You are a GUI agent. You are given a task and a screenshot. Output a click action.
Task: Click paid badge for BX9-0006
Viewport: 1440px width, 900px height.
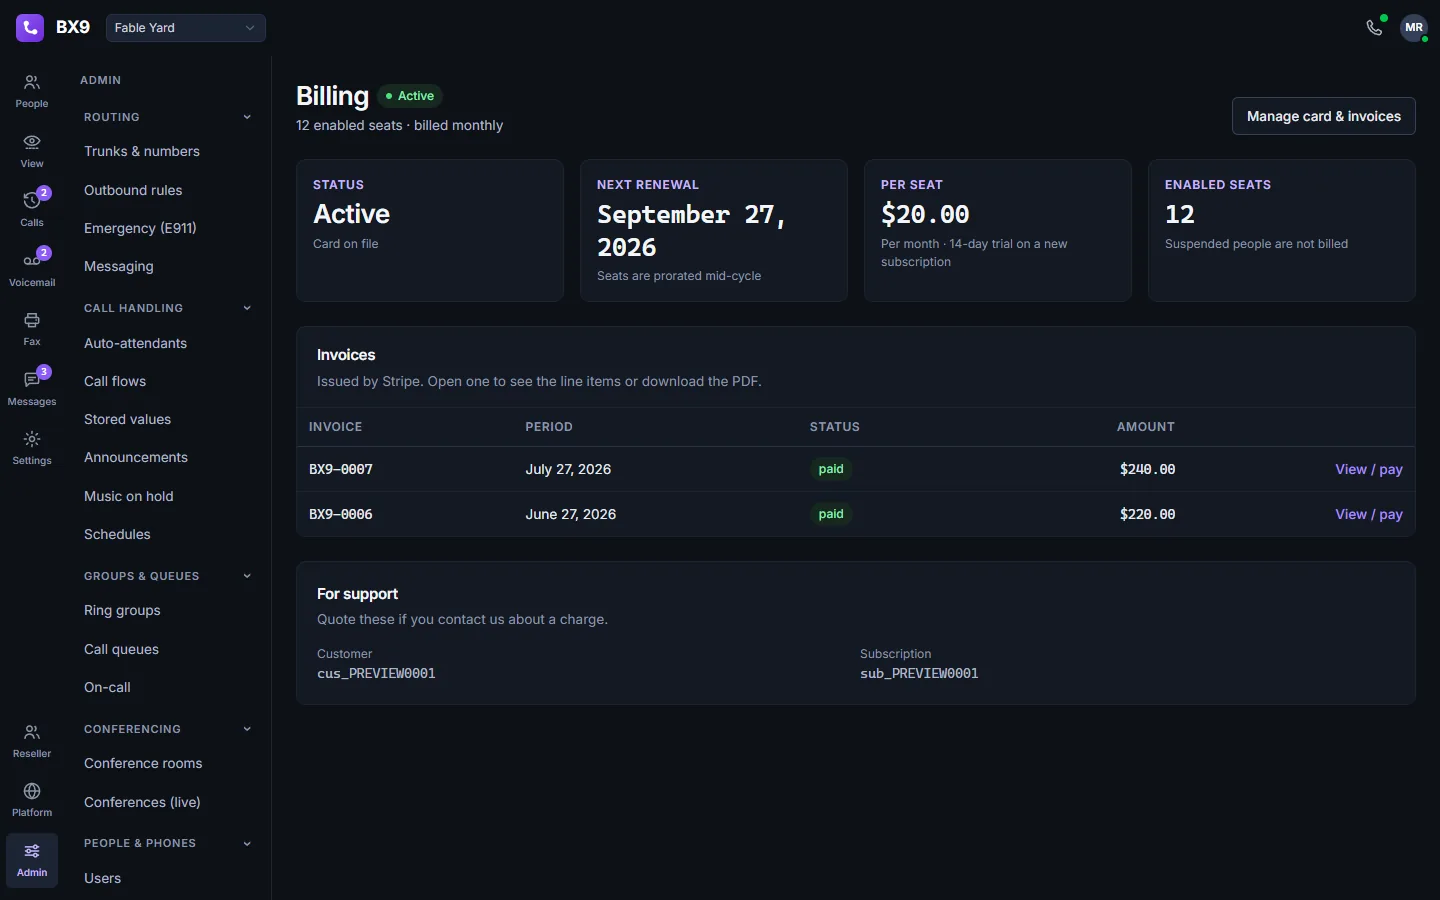coord(831,514)
